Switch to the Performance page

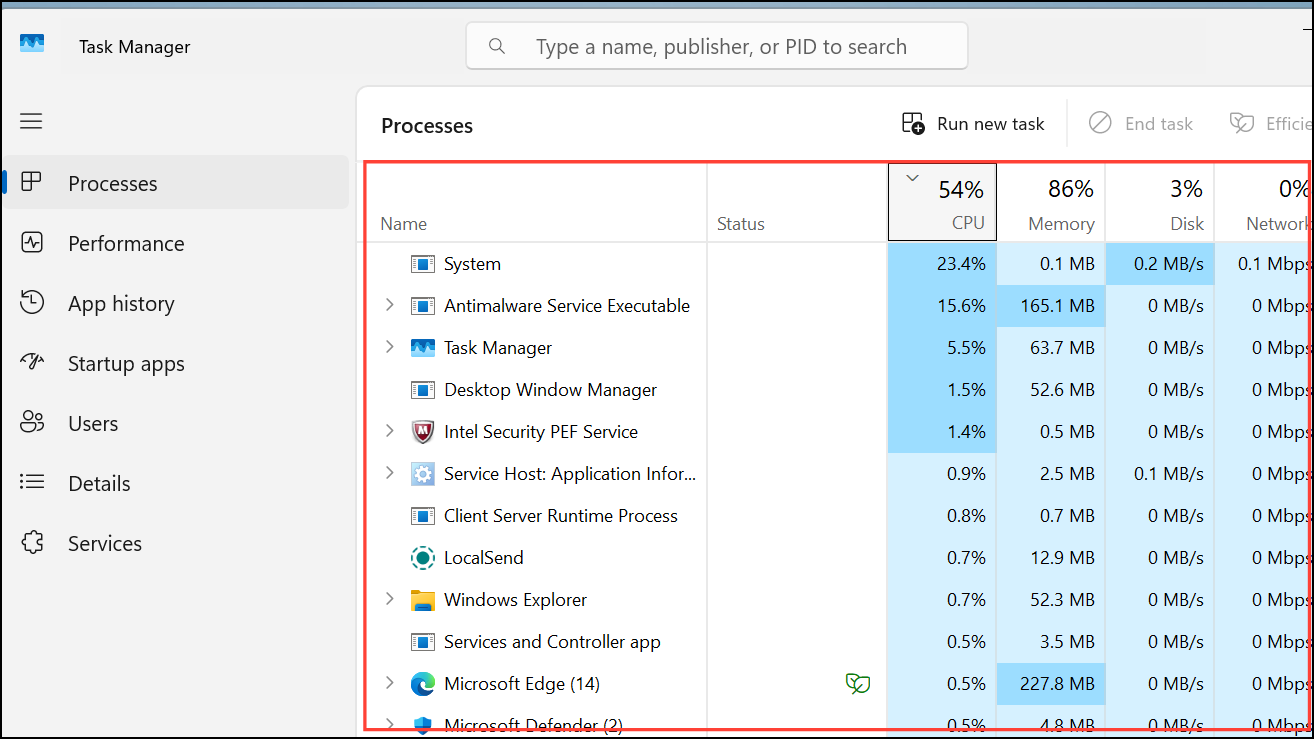pyautogui.click(x=176, y=242)
